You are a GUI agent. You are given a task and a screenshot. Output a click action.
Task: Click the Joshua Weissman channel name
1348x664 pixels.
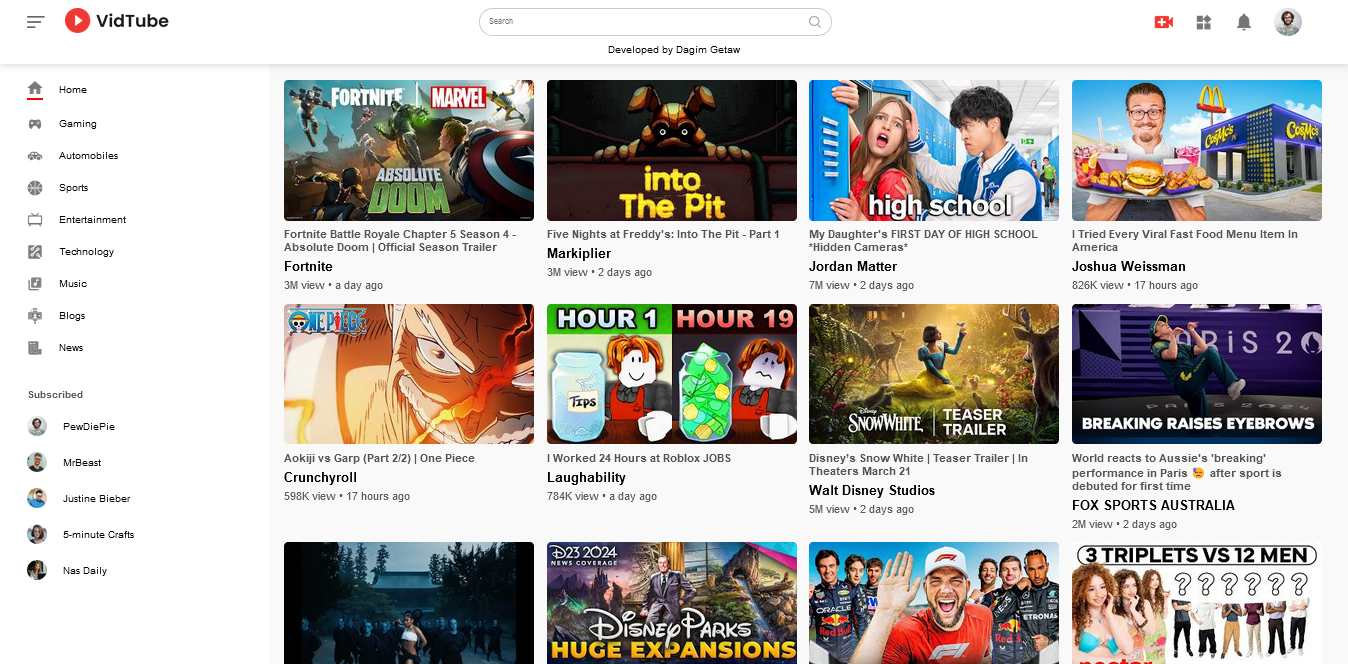pos(1129,266)
